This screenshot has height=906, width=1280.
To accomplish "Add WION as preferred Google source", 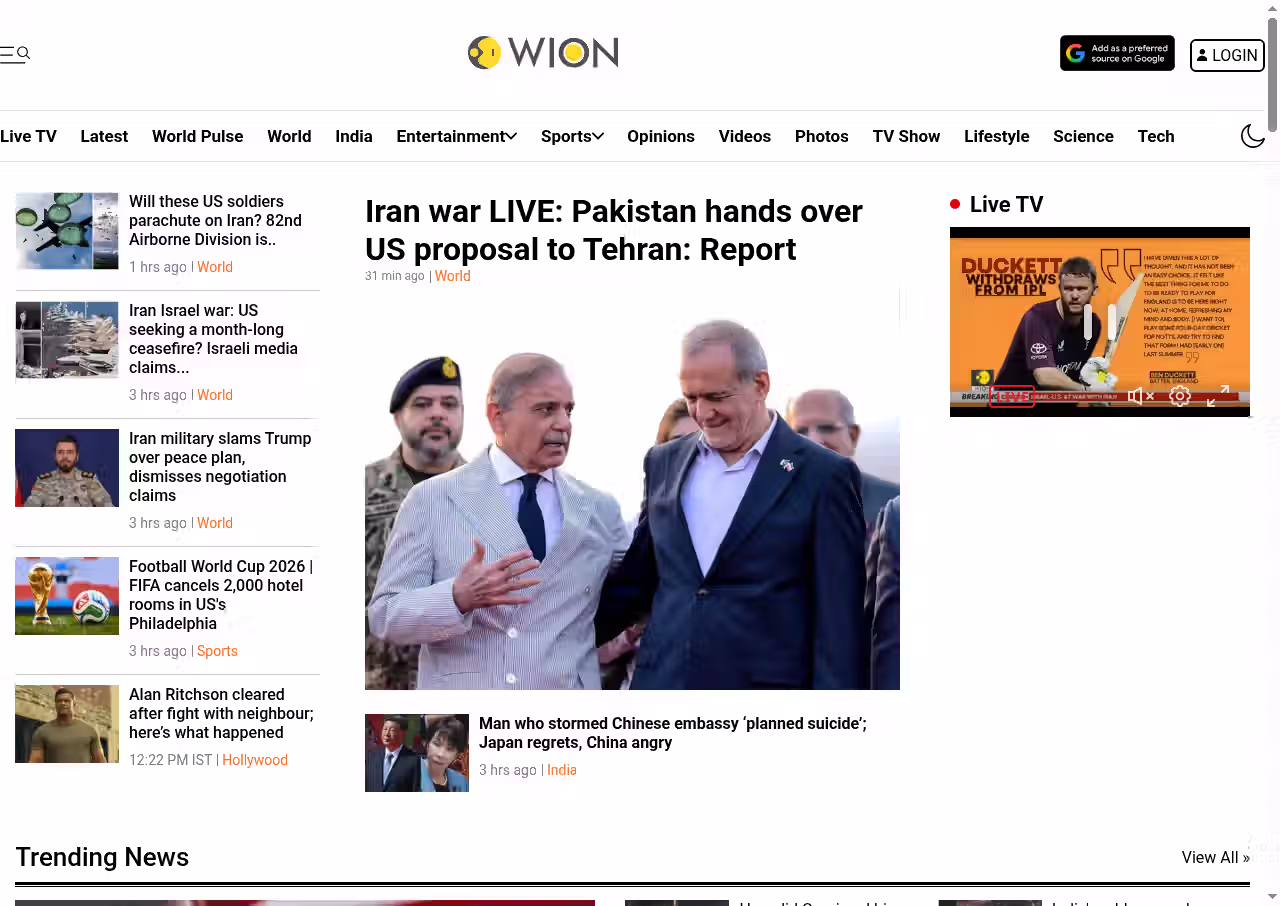I will point(1117,53).
